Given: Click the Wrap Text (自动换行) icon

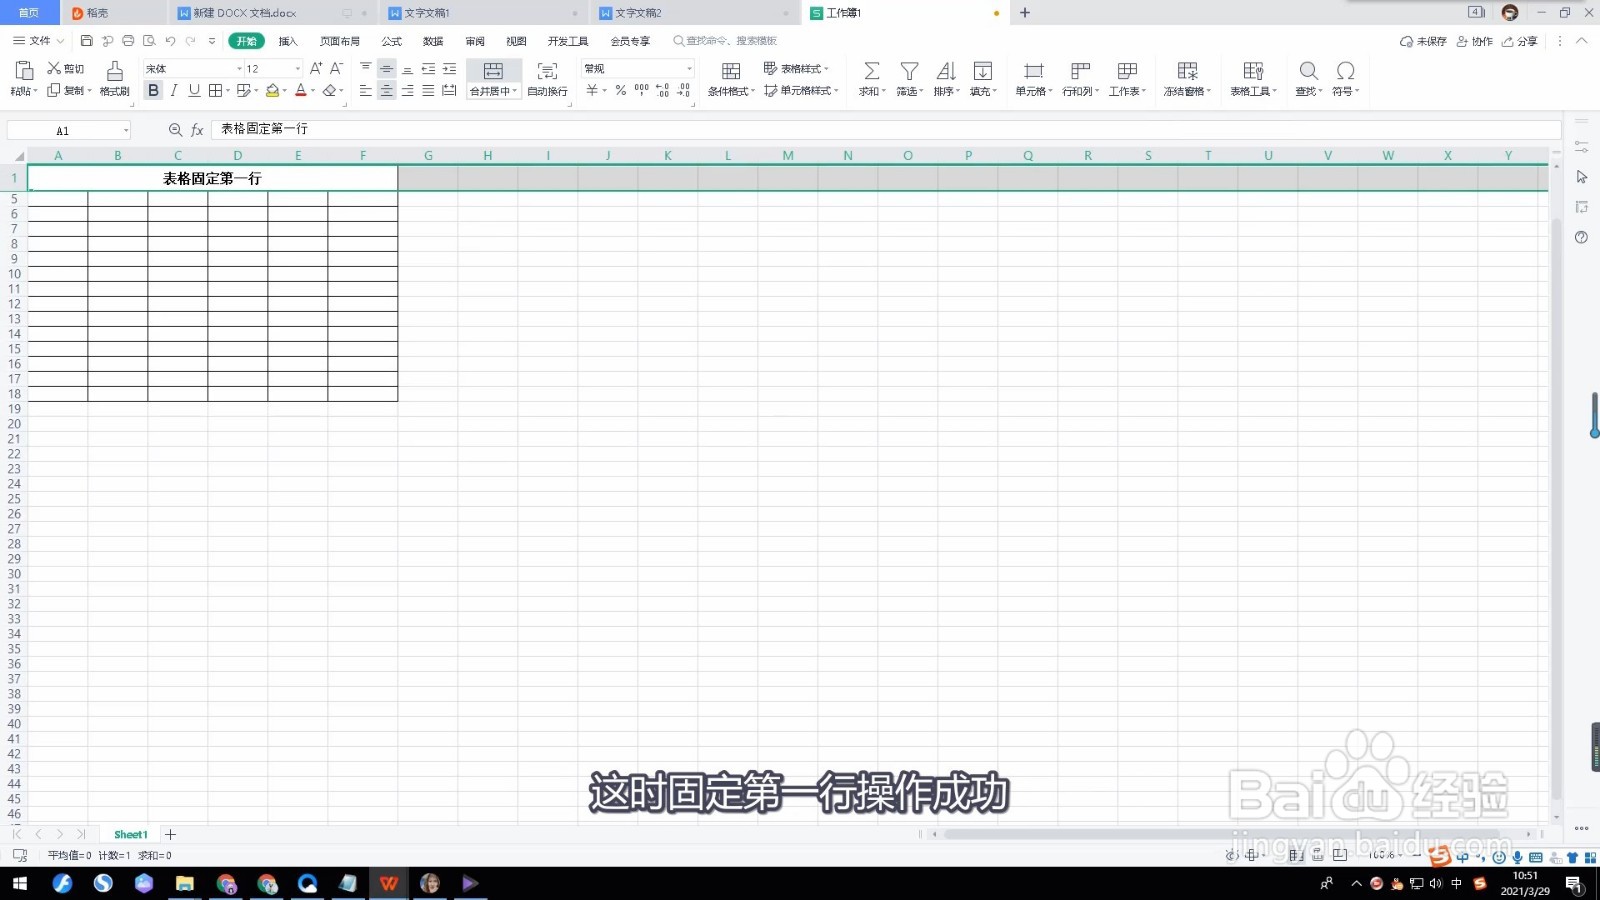Looking at the screenshot, I should [547, 71].
